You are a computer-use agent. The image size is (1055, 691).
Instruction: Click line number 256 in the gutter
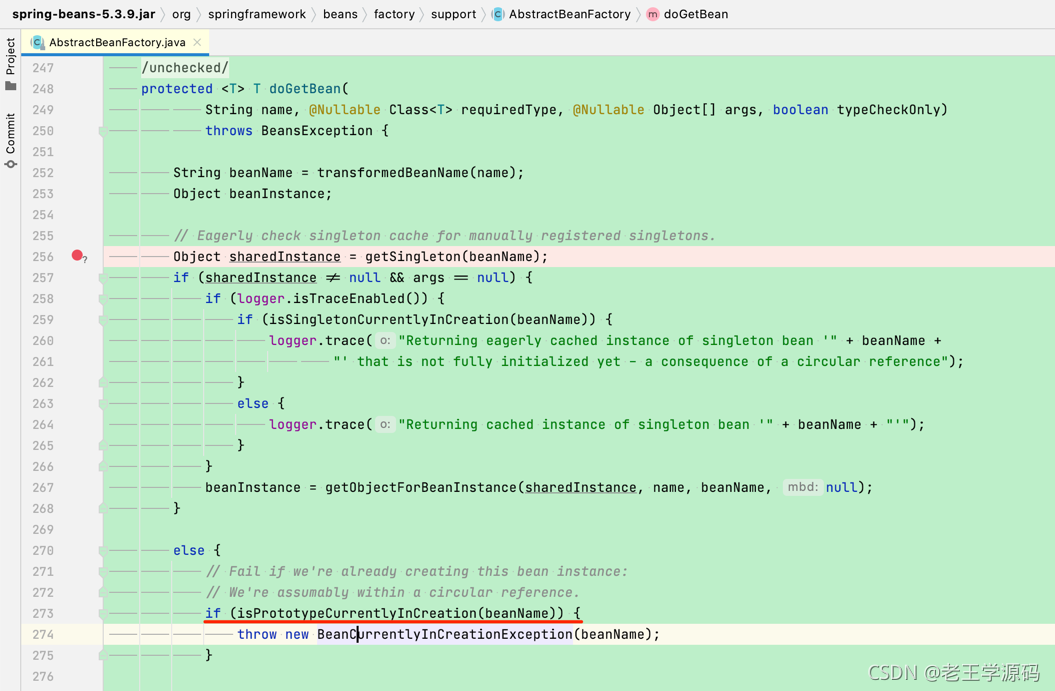[43, 256]
